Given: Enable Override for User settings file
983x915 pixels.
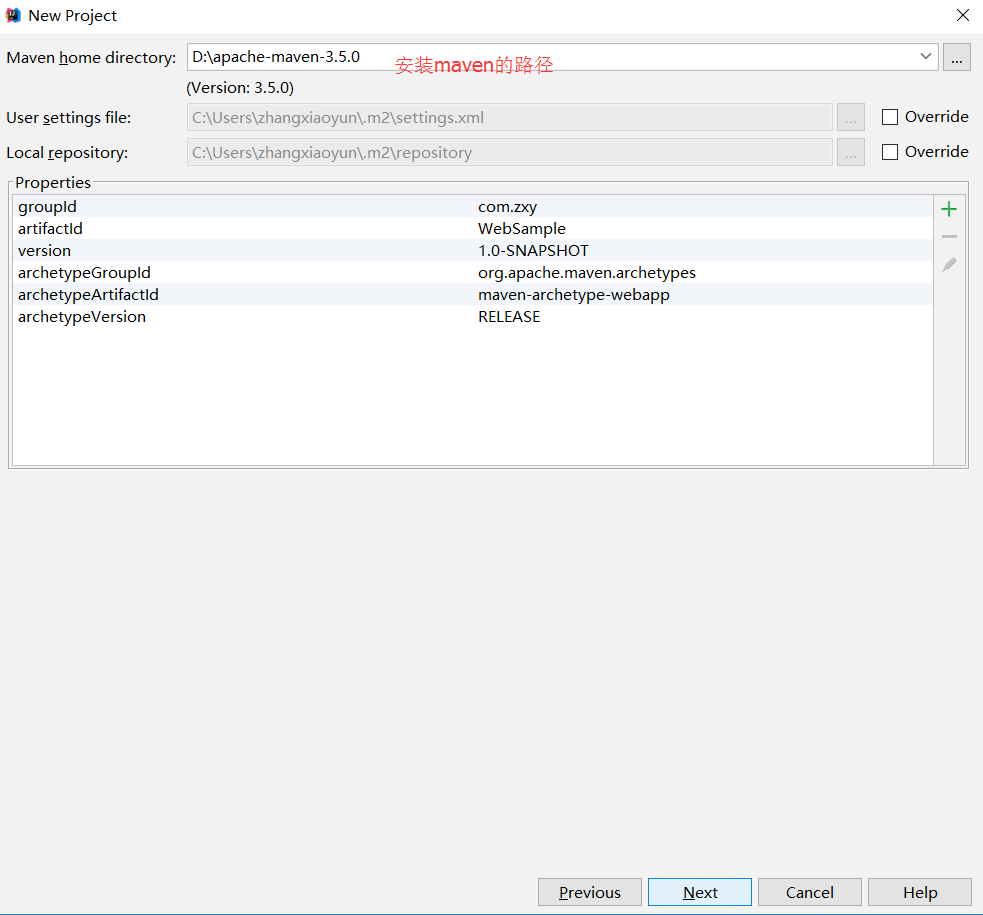Looking at the screenshot, I should (890, 117).
